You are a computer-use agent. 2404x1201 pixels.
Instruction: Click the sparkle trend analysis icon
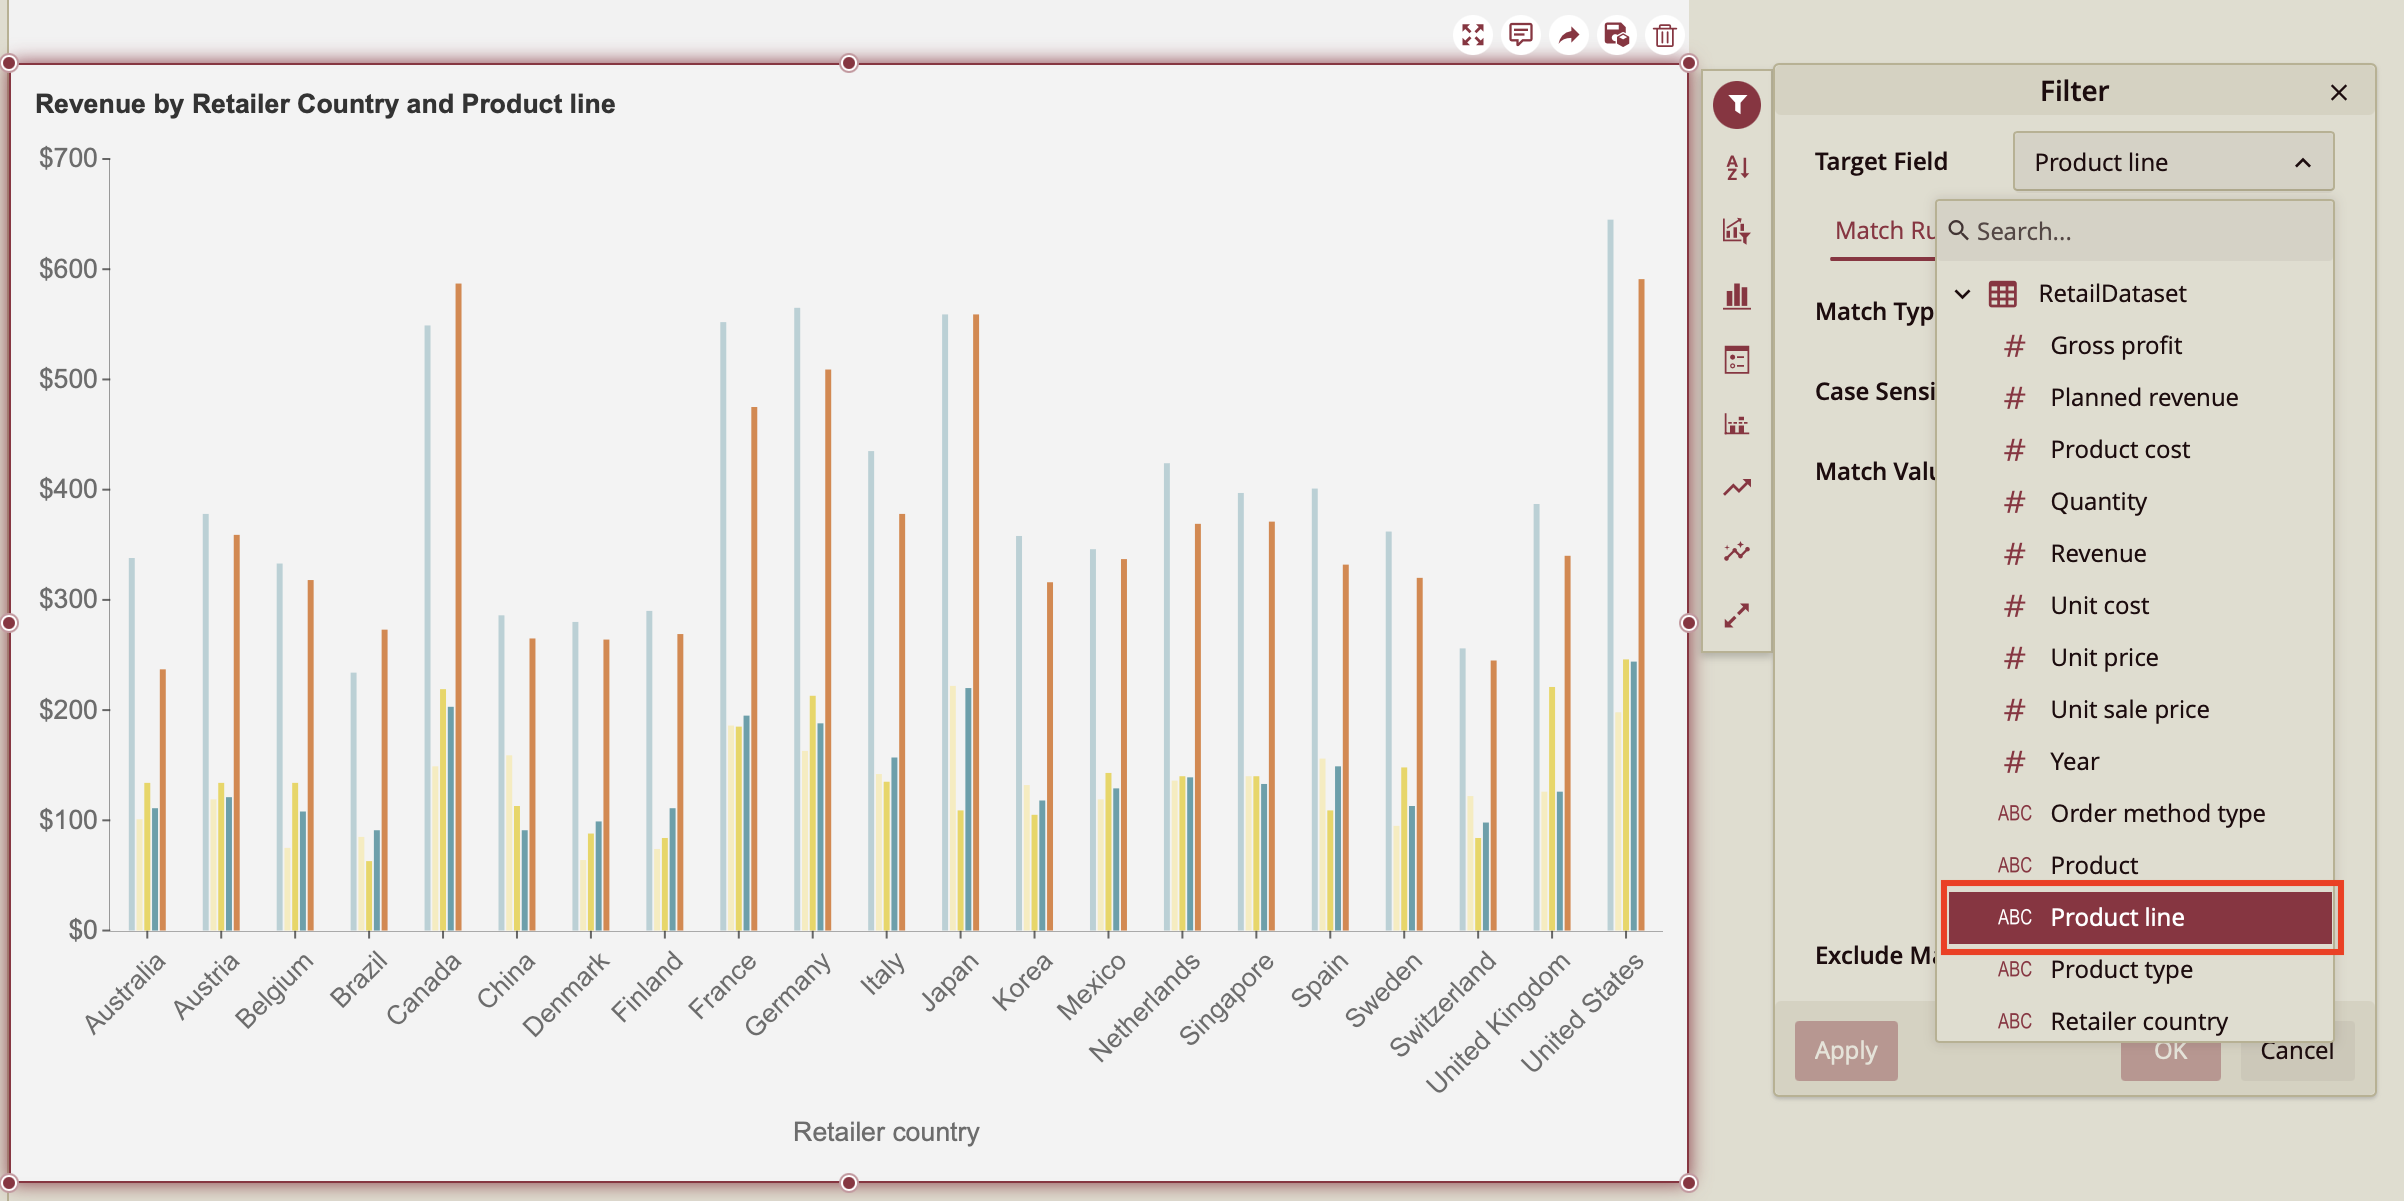[1737, 552]
